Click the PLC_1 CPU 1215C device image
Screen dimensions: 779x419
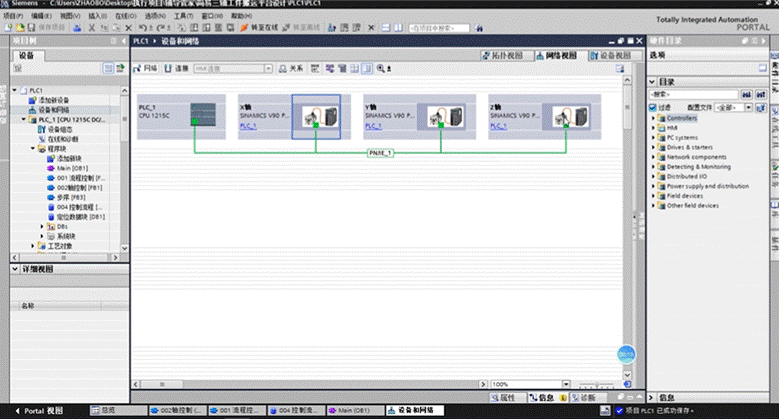tap(203, 115)
